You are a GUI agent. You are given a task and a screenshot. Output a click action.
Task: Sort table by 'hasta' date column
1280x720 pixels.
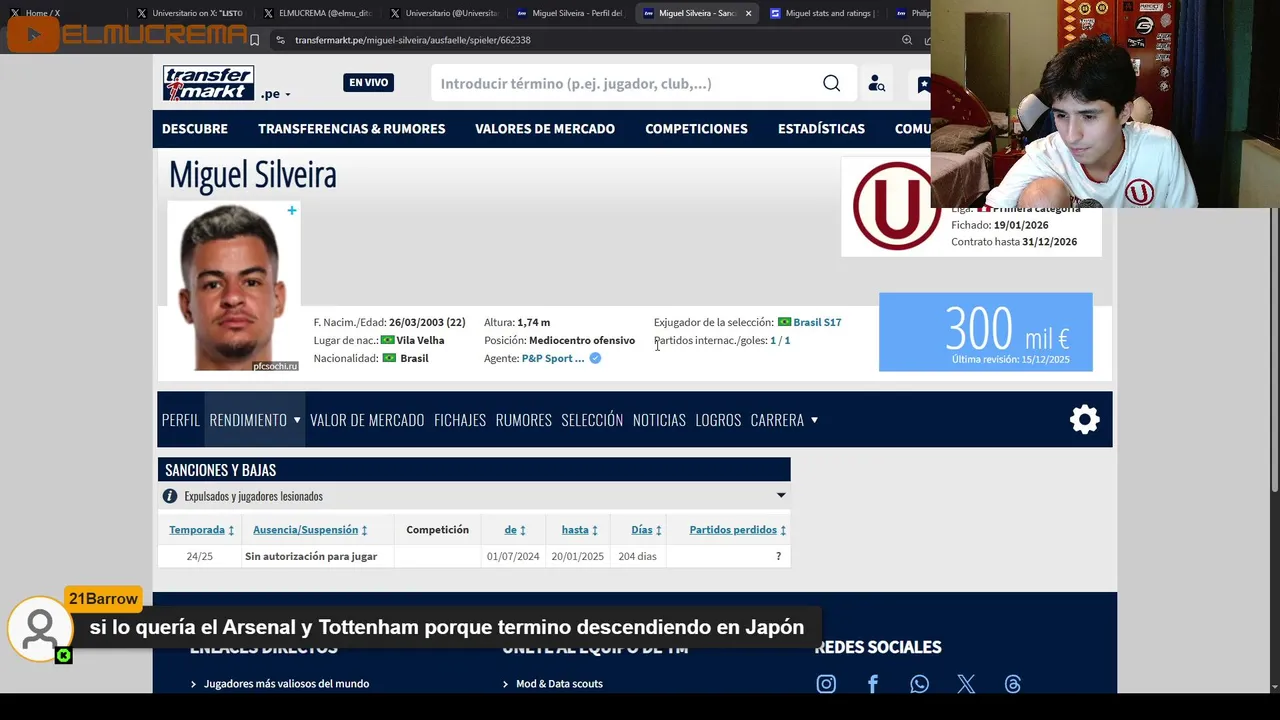(579, 530)
